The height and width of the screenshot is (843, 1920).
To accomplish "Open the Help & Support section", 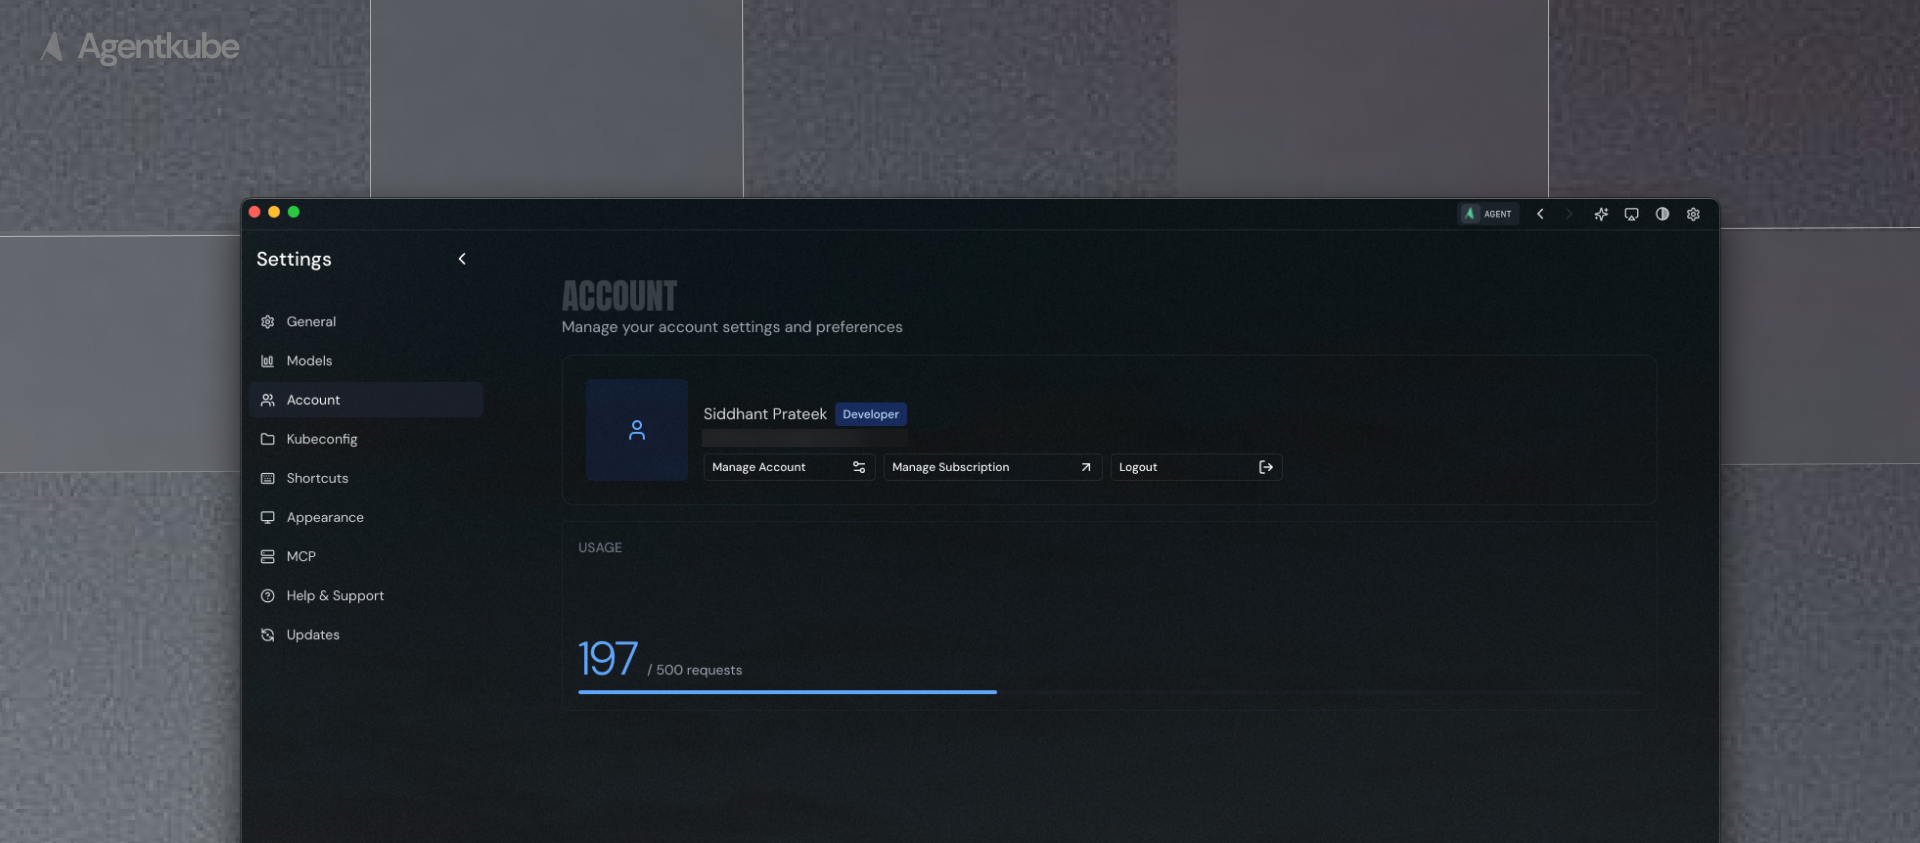I will click(366, 596).
